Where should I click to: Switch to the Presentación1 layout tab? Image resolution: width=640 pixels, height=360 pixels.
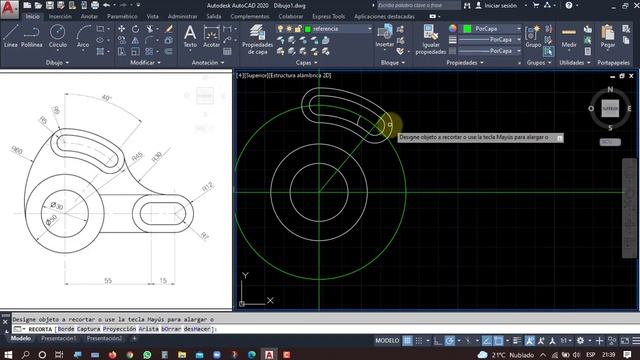58,338
